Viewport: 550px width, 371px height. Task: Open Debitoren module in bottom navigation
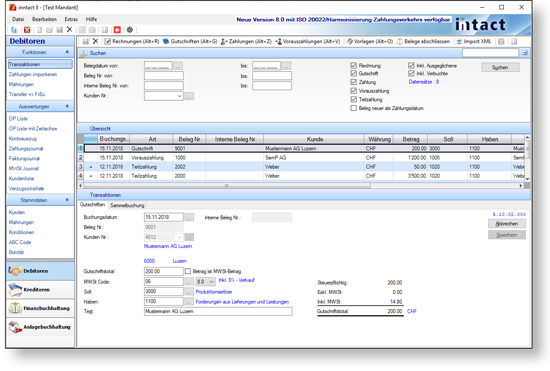[x=40, y=271]
